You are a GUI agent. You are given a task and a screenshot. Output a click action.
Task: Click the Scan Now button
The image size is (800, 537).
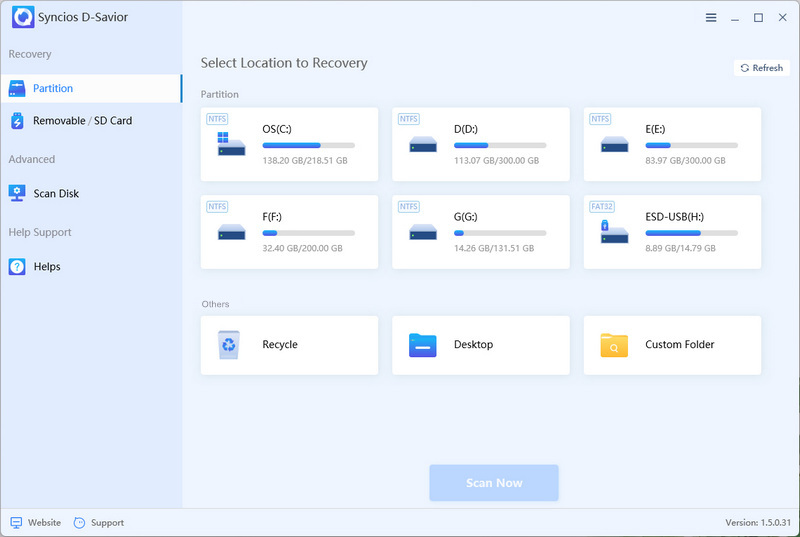[494, 483]
